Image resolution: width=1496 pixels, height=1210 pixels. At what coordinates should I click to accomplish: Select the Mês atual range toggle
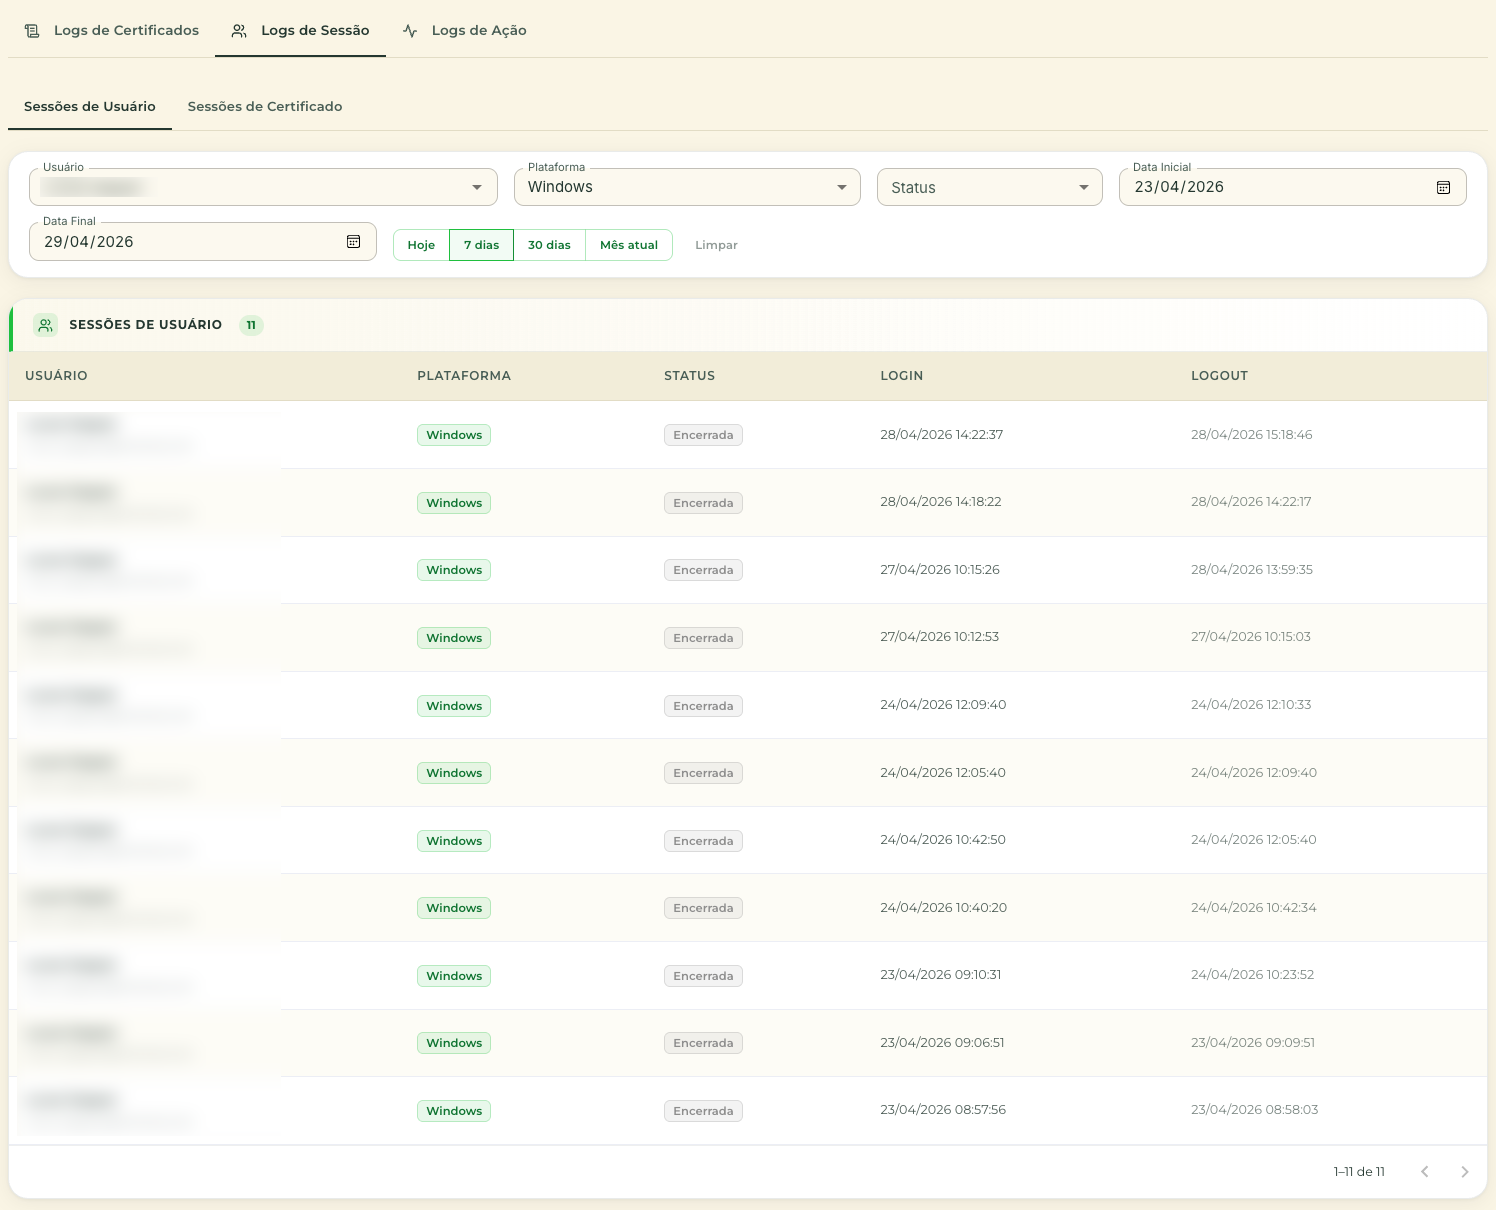pos(629,245)
